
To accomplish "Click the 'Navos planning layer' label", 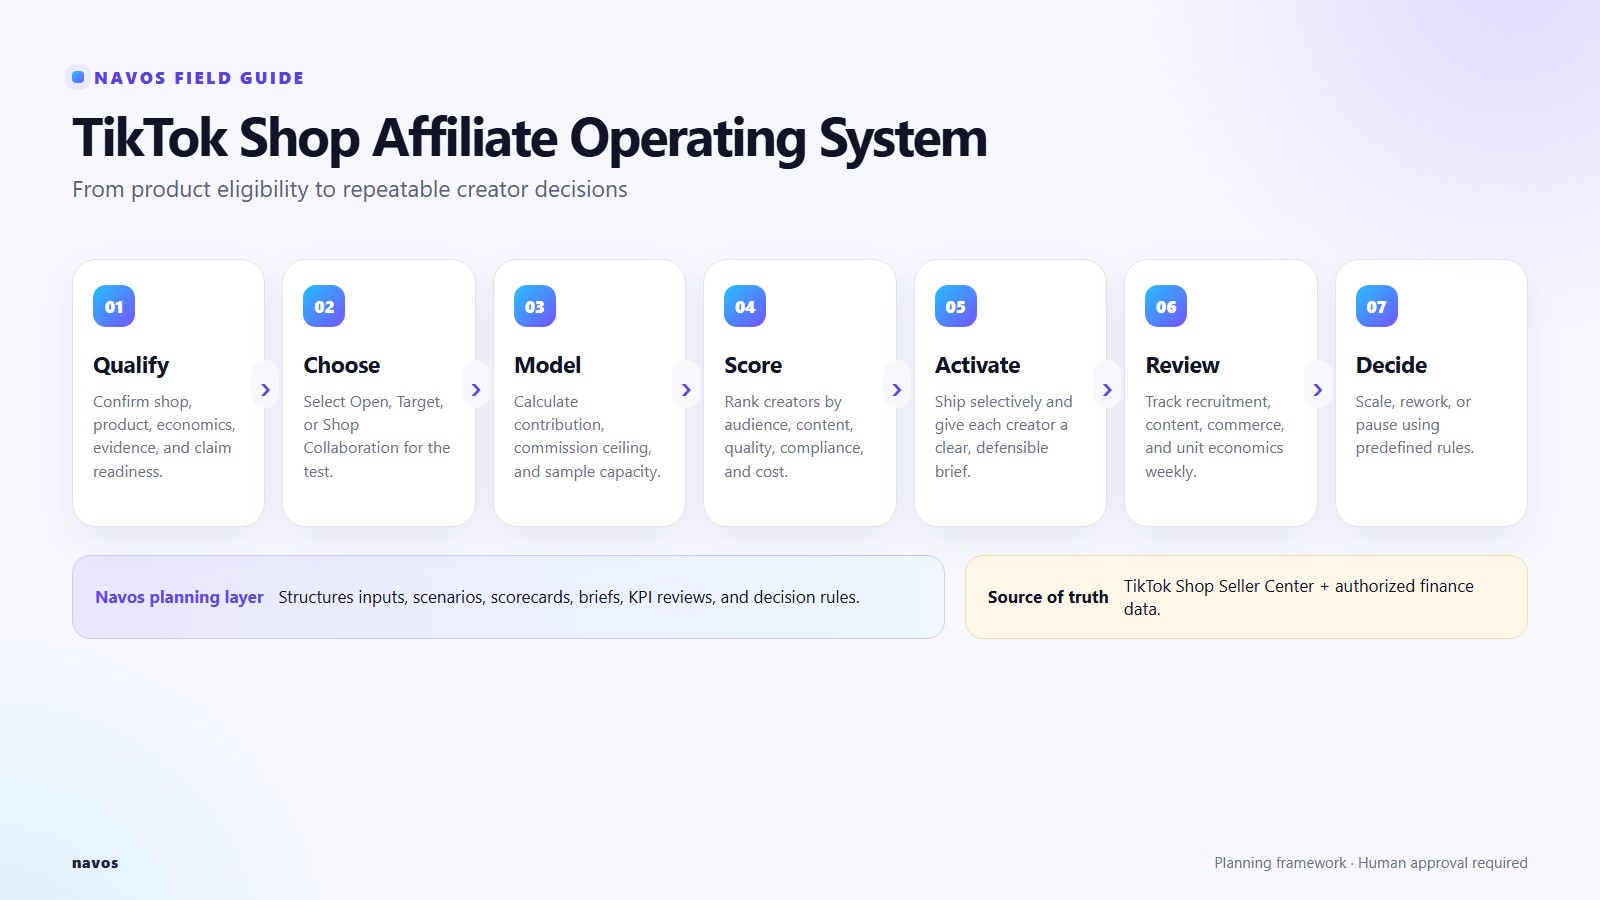I will tap(179, 597).
